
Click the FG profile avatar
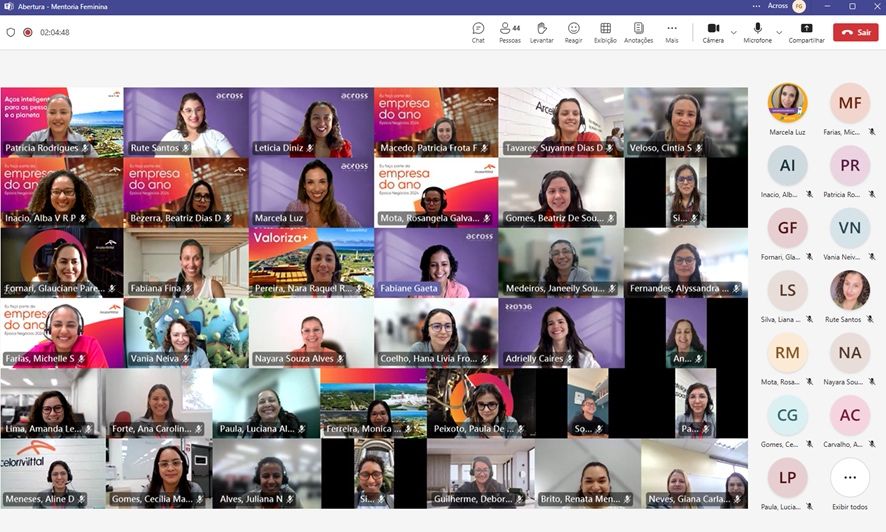coord(799,7)
